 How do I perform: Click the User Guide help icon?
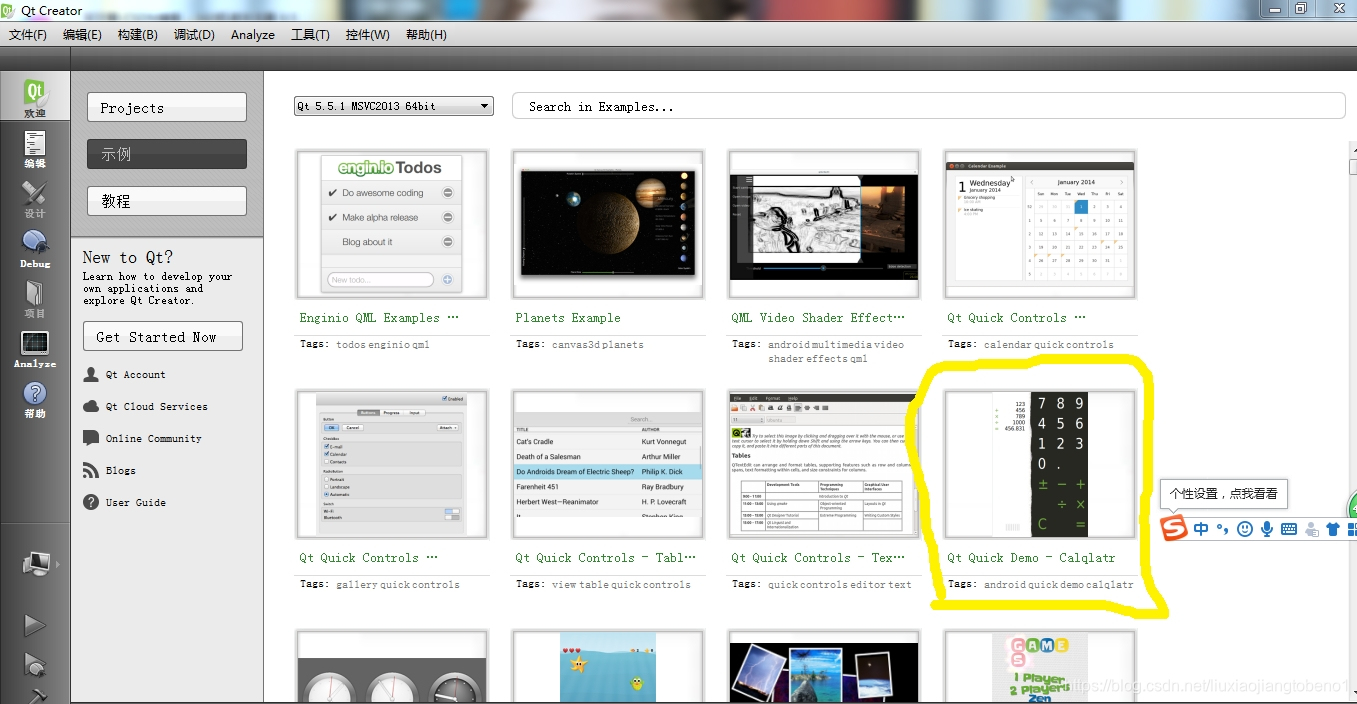(x=91, y=503)
